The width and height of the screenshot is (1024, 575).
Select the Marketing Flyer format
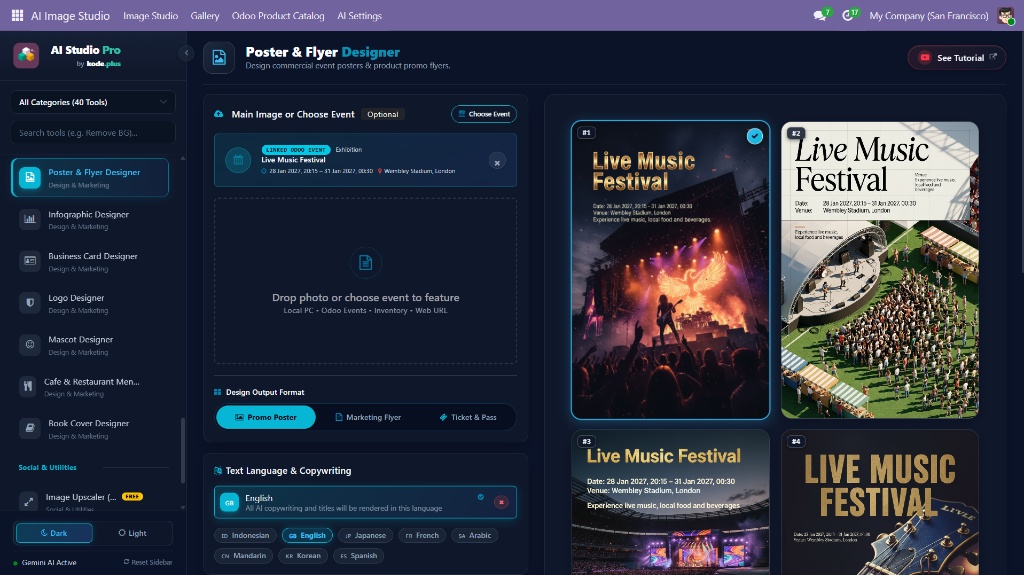368,417
